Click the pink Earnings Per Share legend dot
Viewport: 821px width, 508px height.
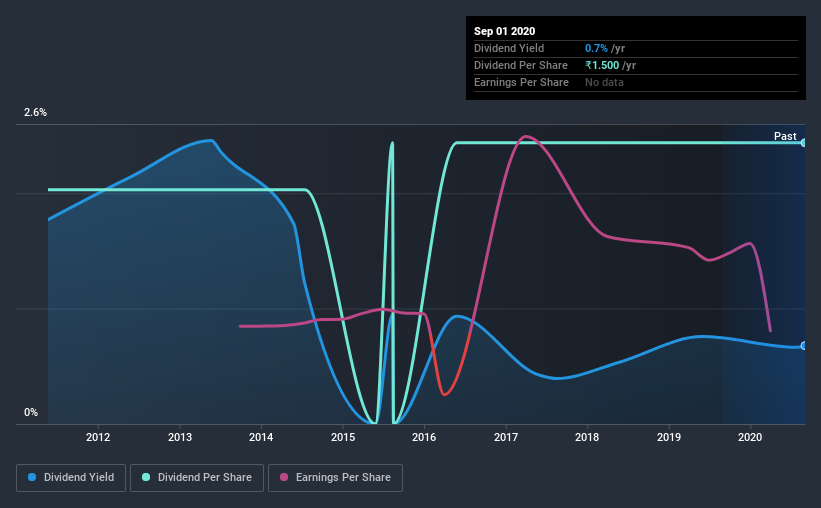tap(284, 477)
